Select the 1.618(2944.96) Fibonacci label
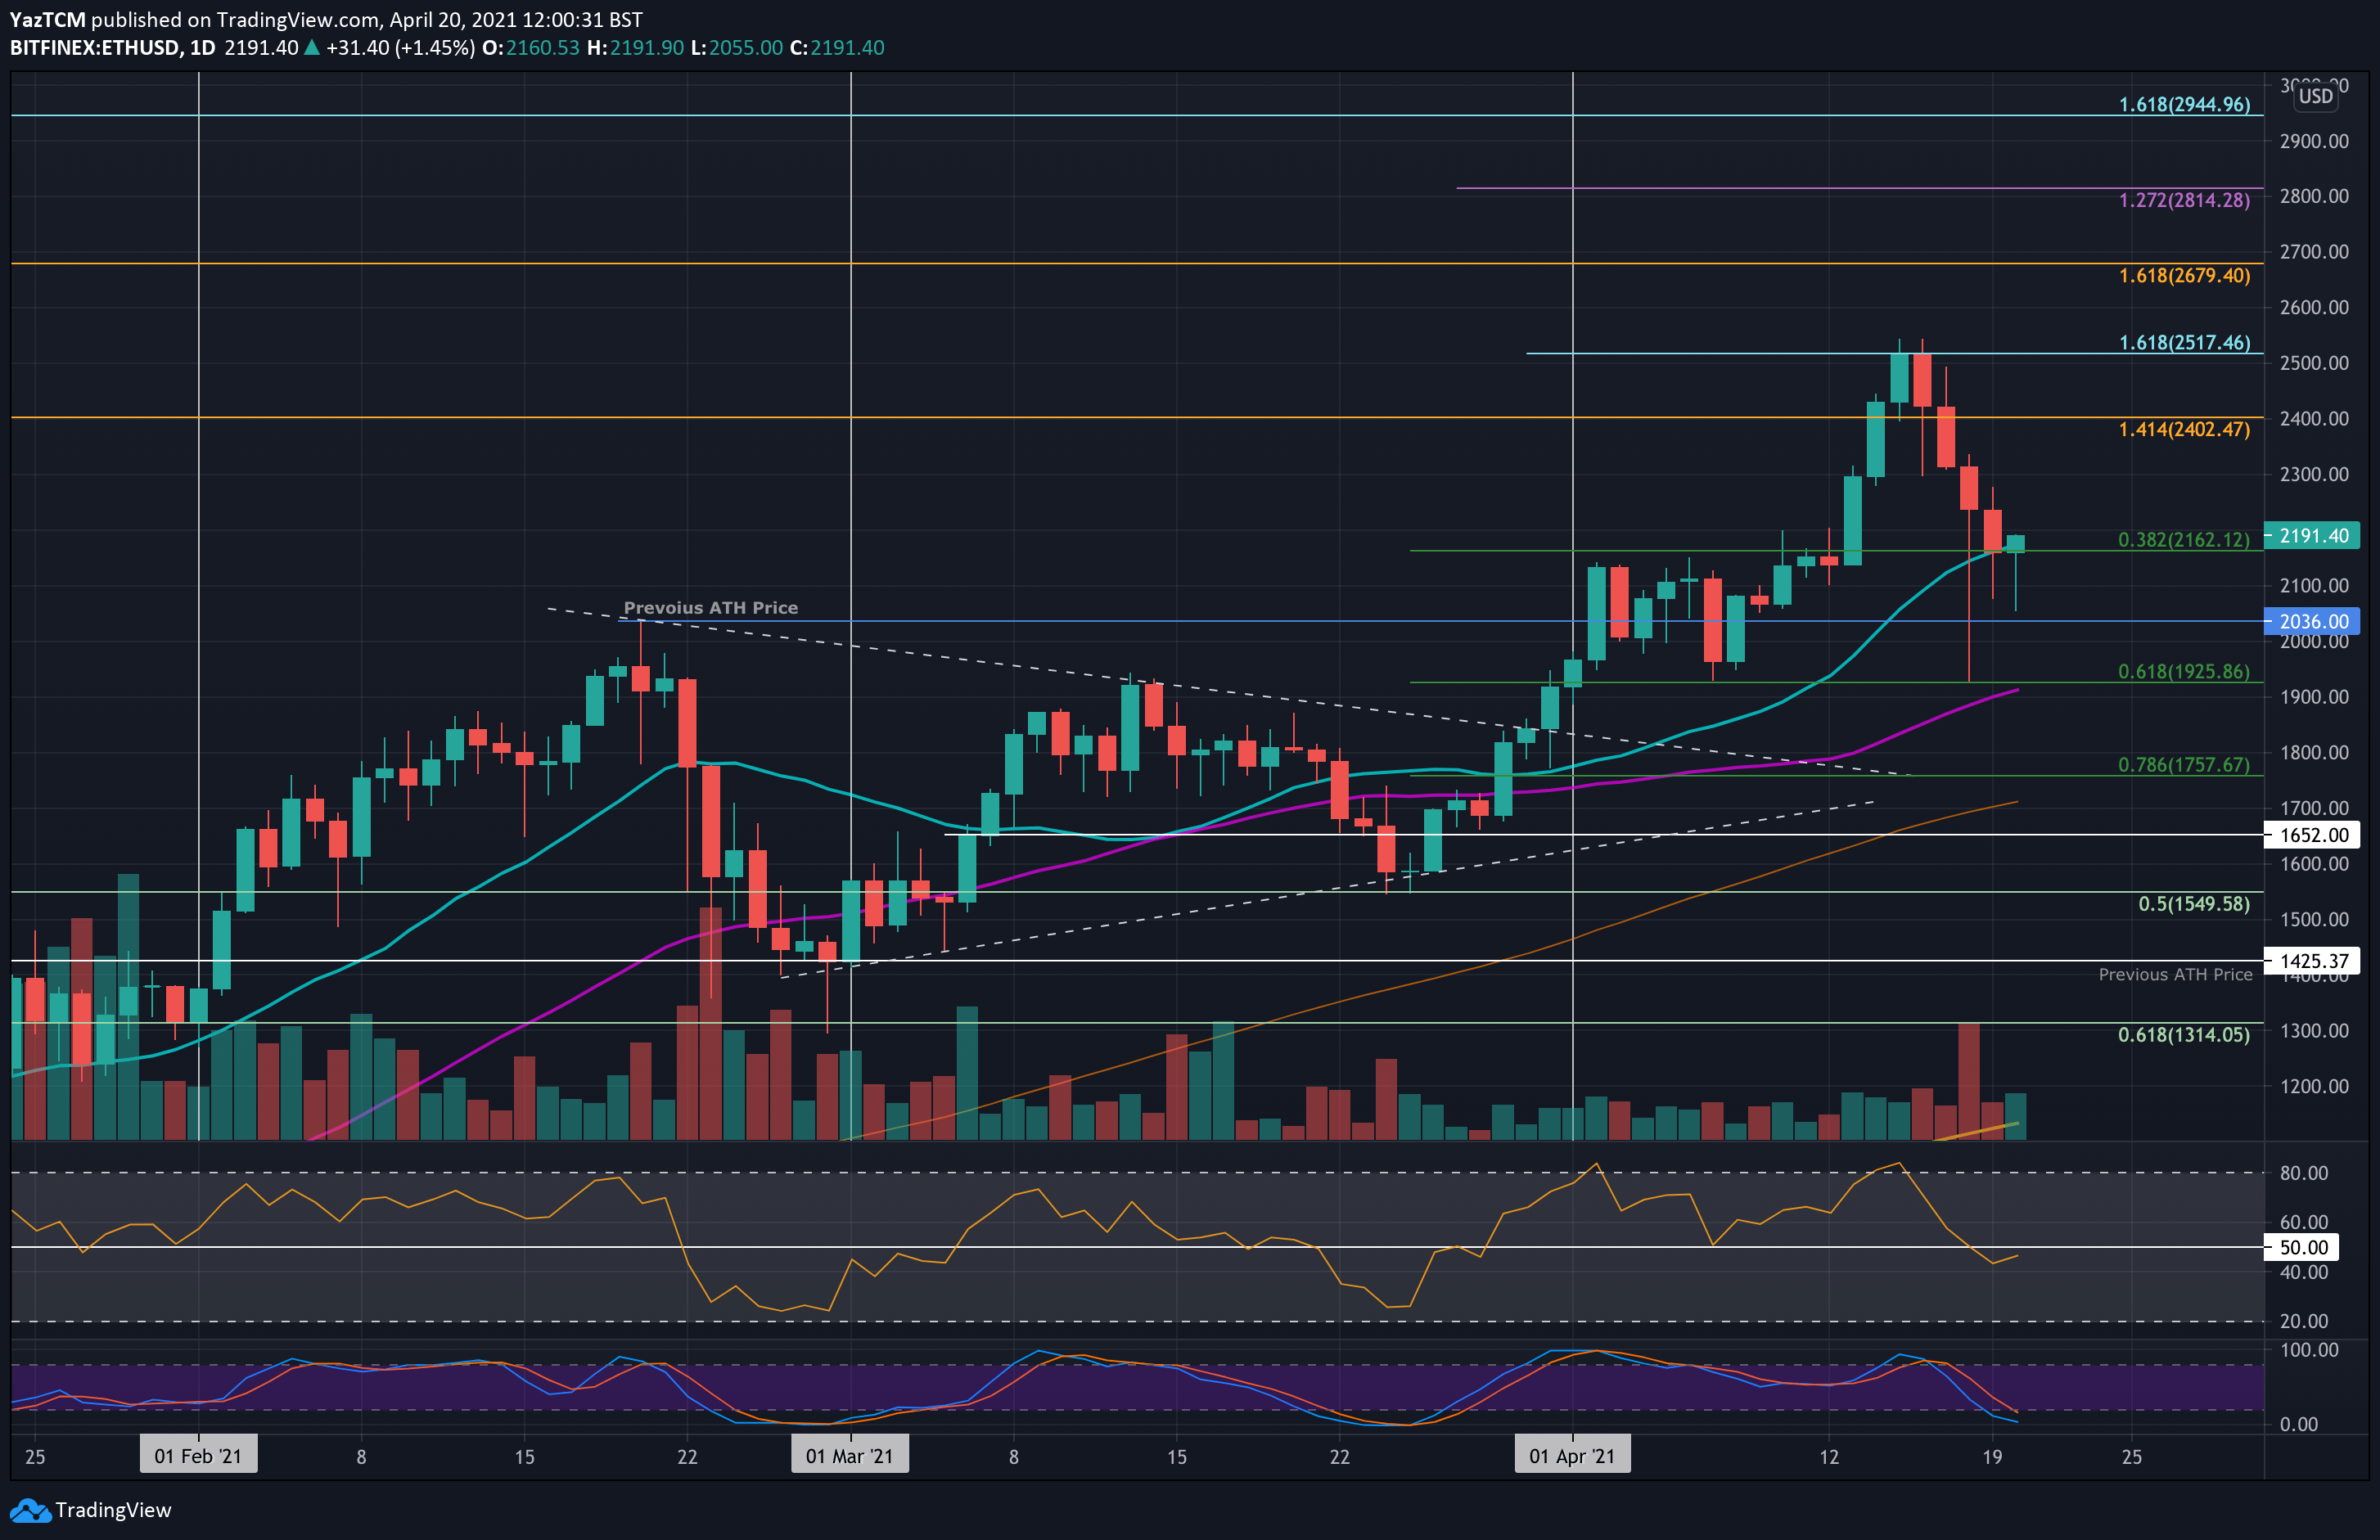Screen dimensions: 2380x1540 tap(2184, 104)
